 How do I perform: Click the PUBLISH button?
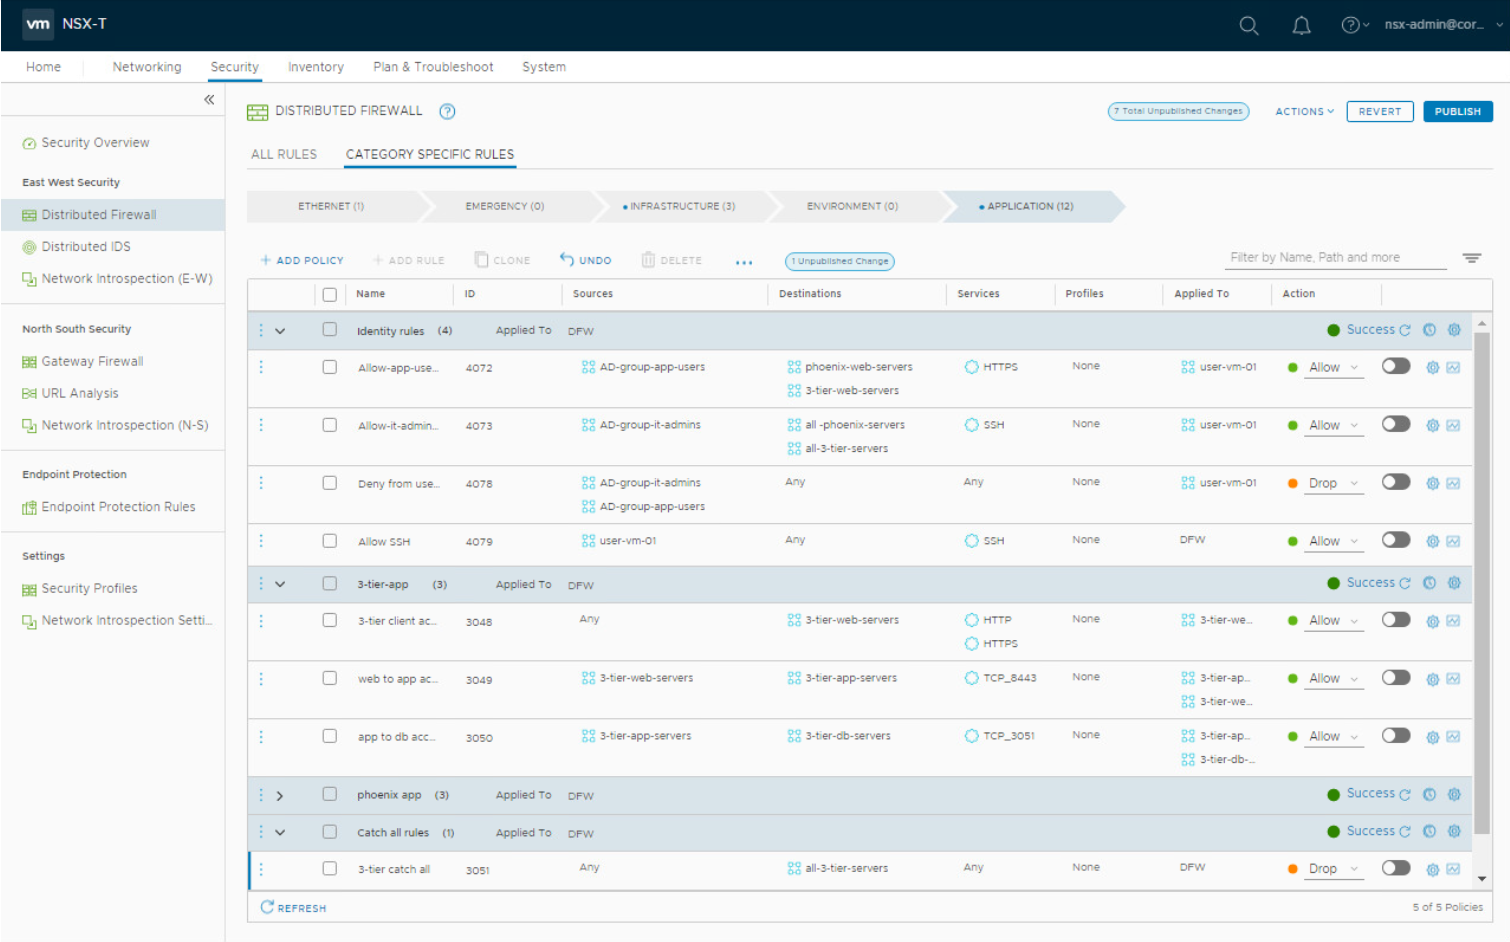[x=1457, y=112]
